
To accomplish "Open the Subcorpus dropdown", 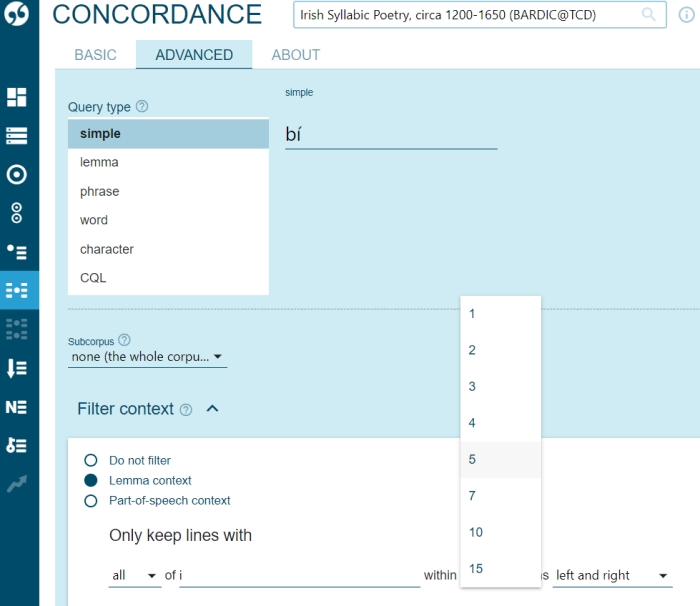I will pyautogui.click(x=147, y=357).
